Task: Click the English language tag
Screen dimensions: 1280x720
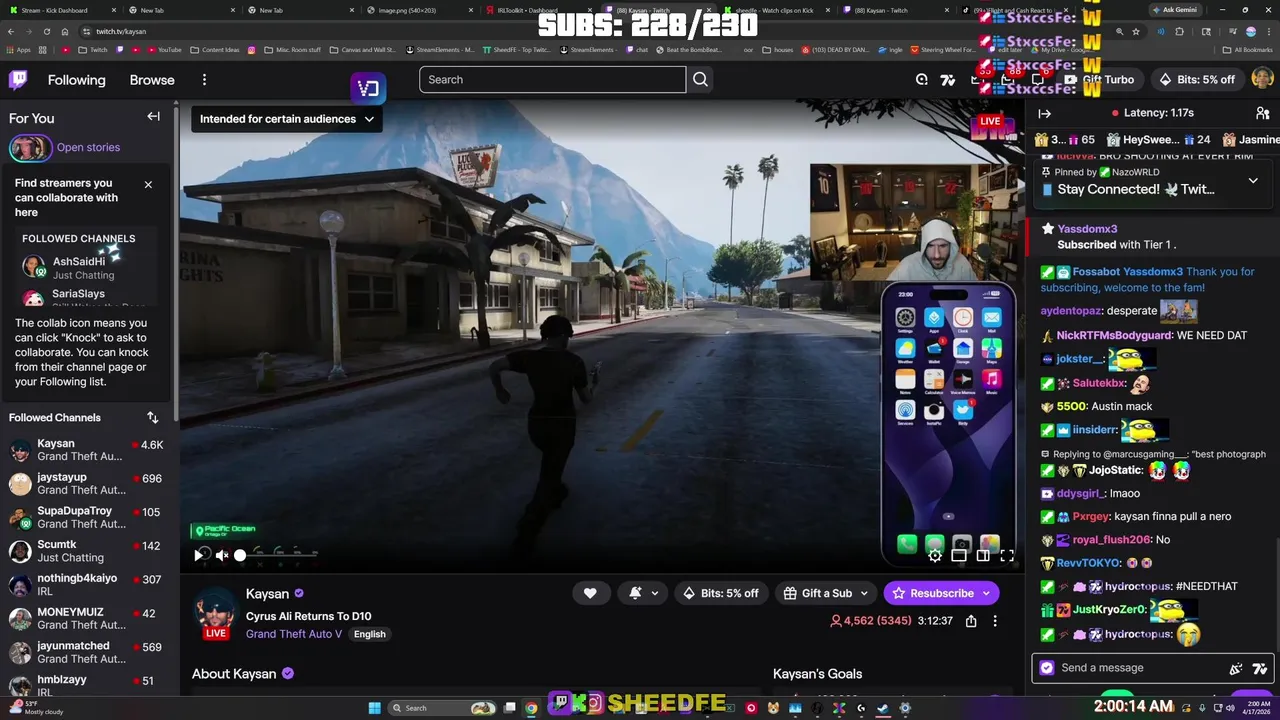Action: (369, 634)
